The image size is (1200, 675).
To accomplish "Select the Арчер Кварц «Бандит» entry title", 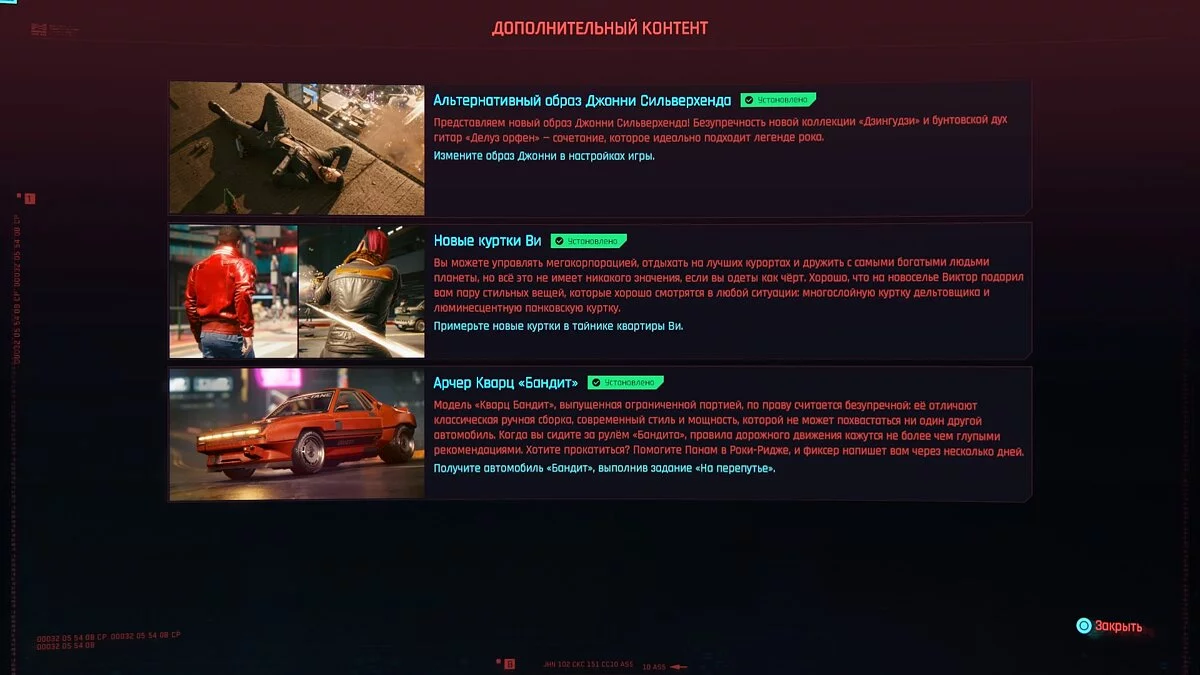I will pos(505,382).
